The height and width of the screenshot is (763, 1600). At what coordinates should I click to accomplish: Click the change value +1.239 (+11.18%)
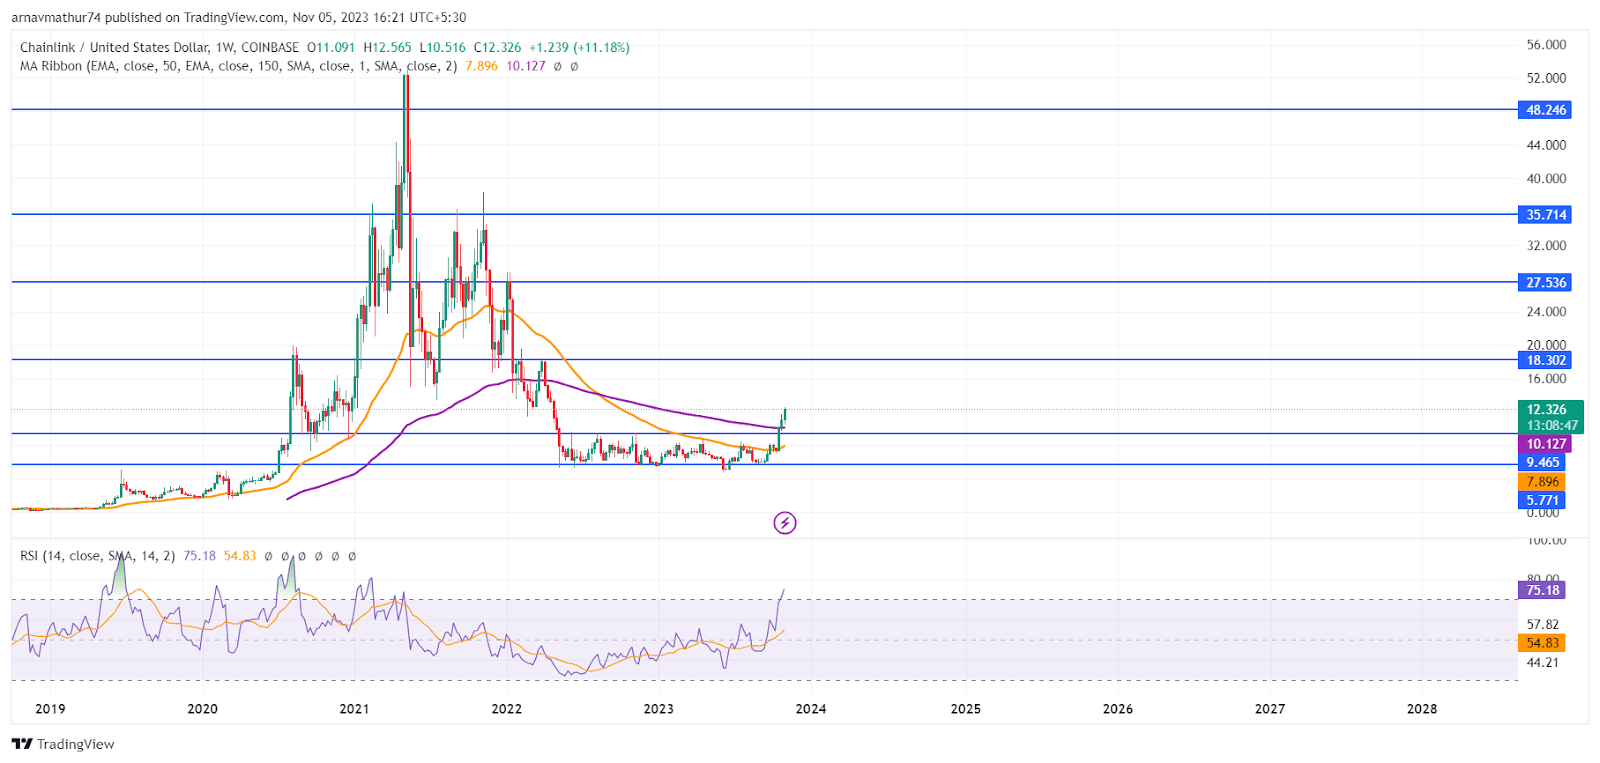click(x=580, y=47)
